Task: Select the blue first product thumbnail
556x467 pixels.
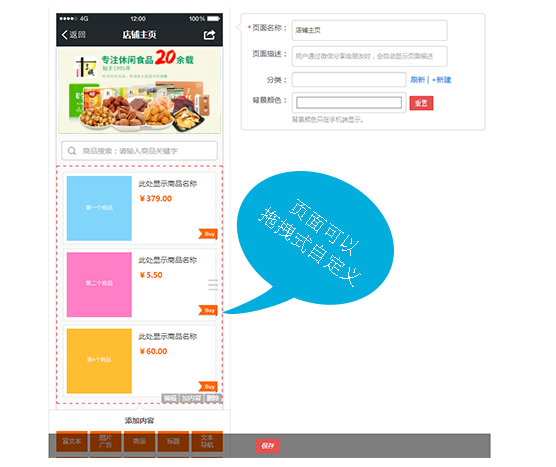Action: [x=99, y=208]
